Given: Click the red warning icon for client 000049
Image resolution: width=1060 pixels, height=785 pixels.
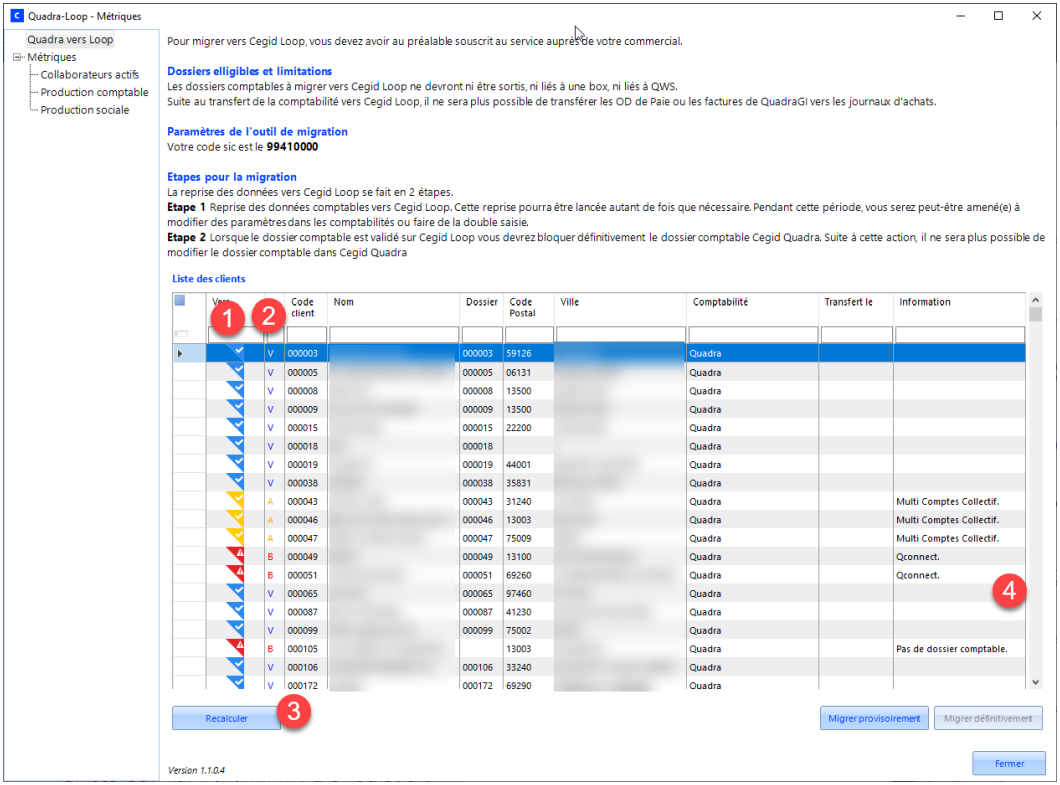Looking at the screenshot, I should point(235,555).
